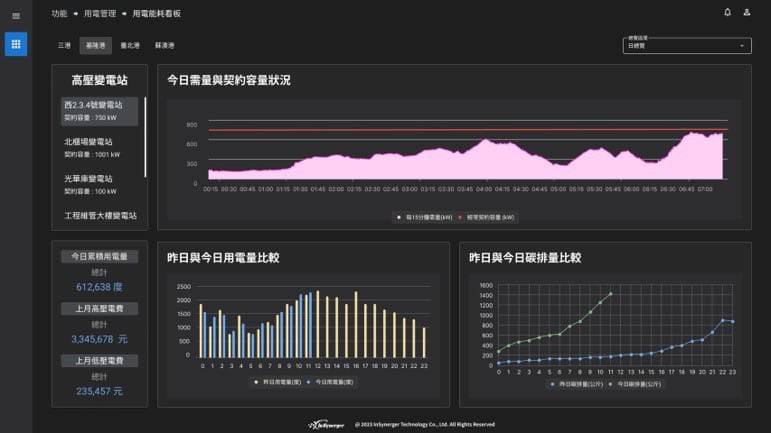Screen dimensions: 771x433
Task: Switch to the 臺北港 tab
Action: coord(131,46)
